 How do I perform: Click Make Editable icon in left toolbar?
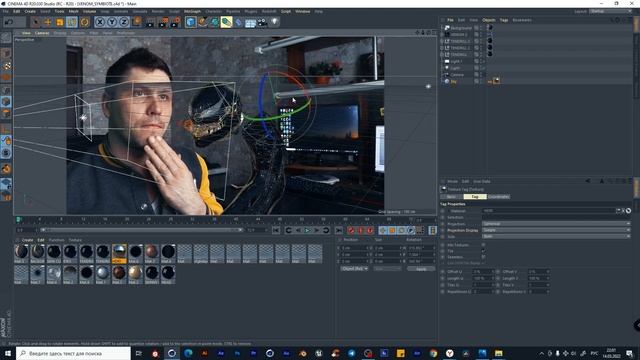(x=6, y=38)
